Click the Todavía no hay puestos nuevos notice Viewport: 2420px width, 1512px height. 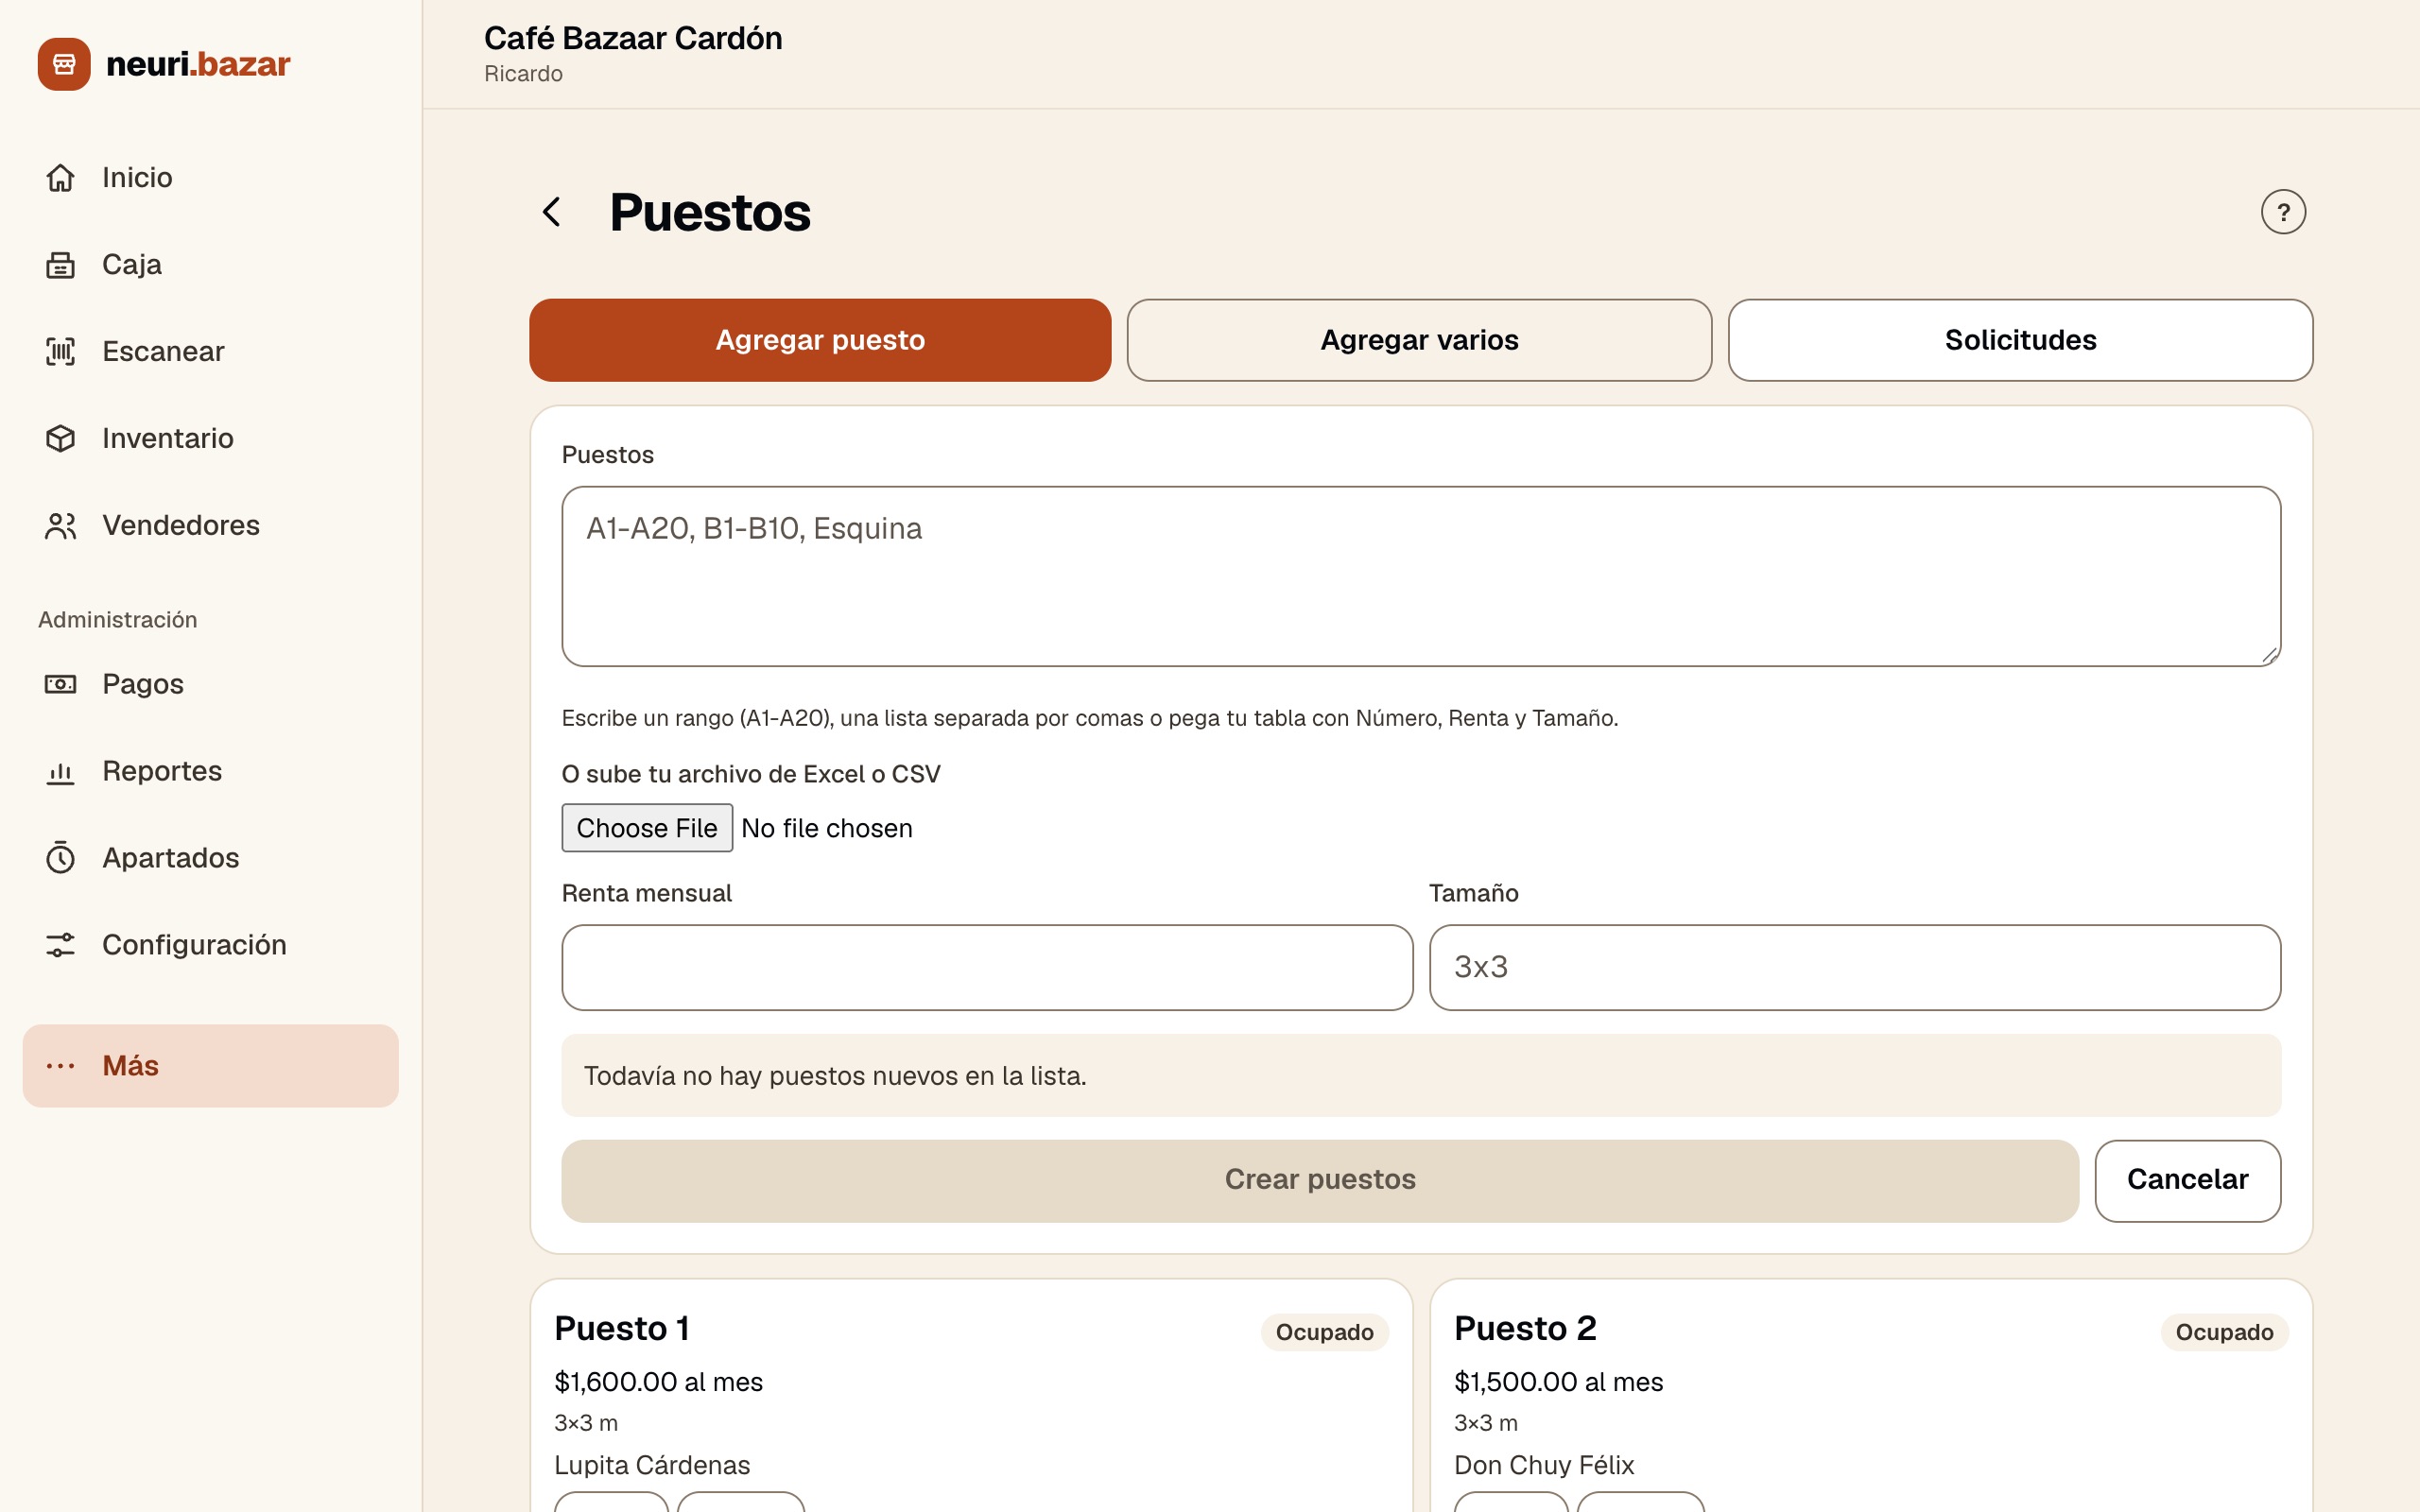pyautogui.click(x=1421, y=1076)
